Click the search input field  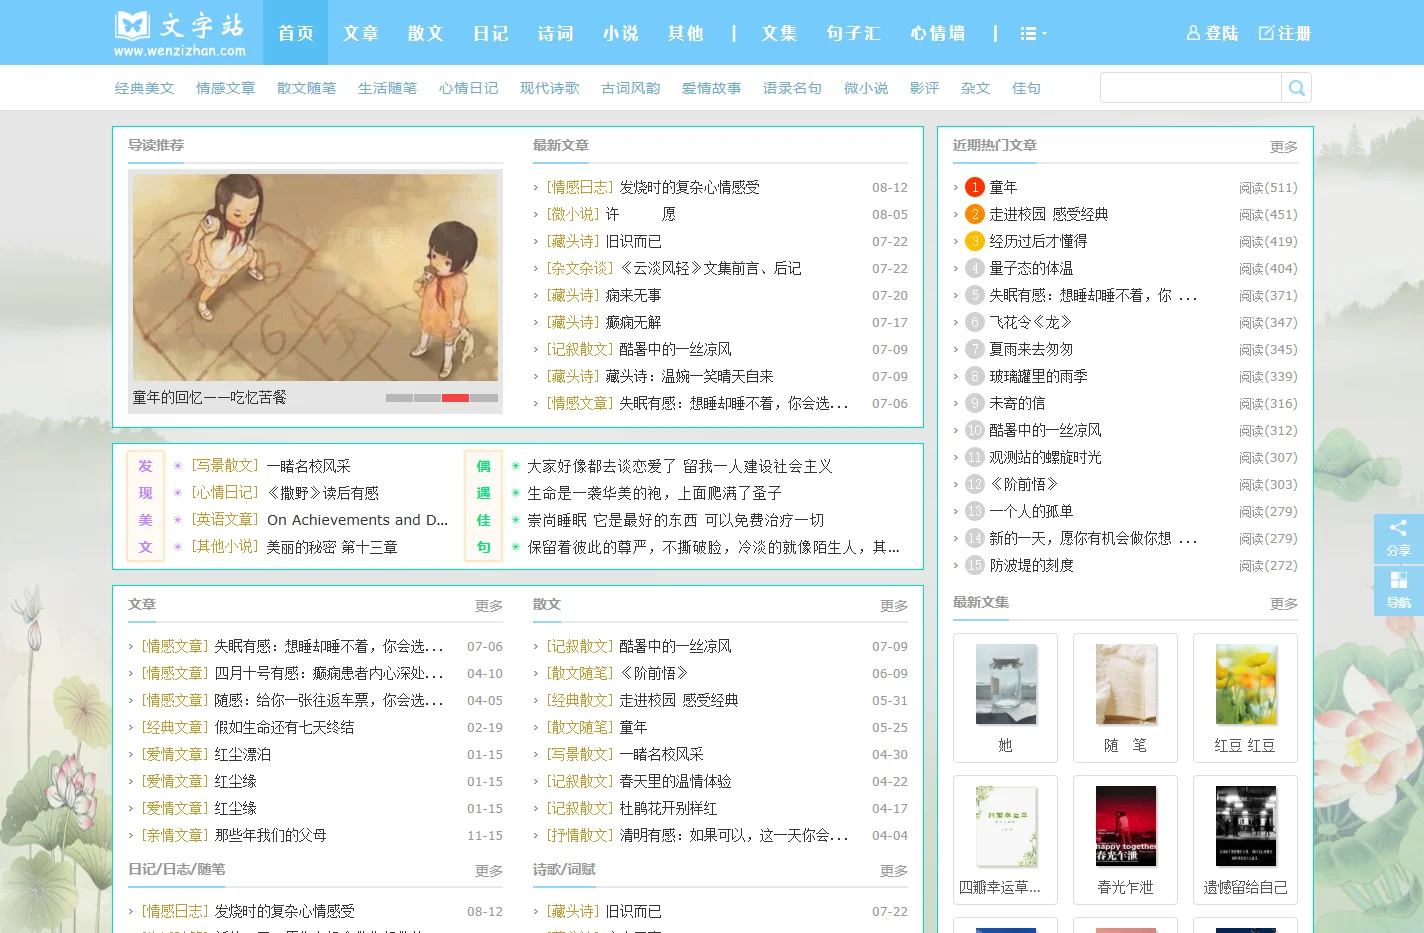point(1190,88)
